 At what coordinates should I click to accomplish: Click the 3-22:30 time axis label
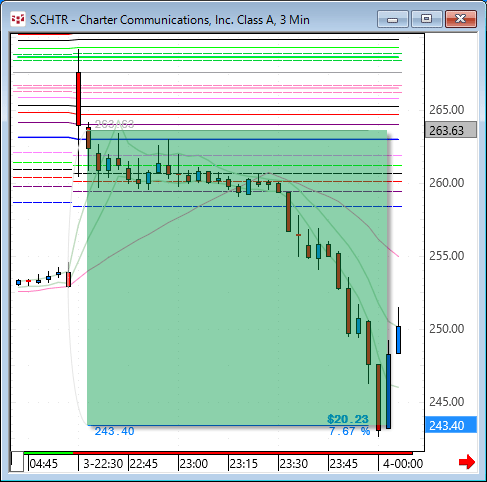pyautogui.click(x=103, y=464)
